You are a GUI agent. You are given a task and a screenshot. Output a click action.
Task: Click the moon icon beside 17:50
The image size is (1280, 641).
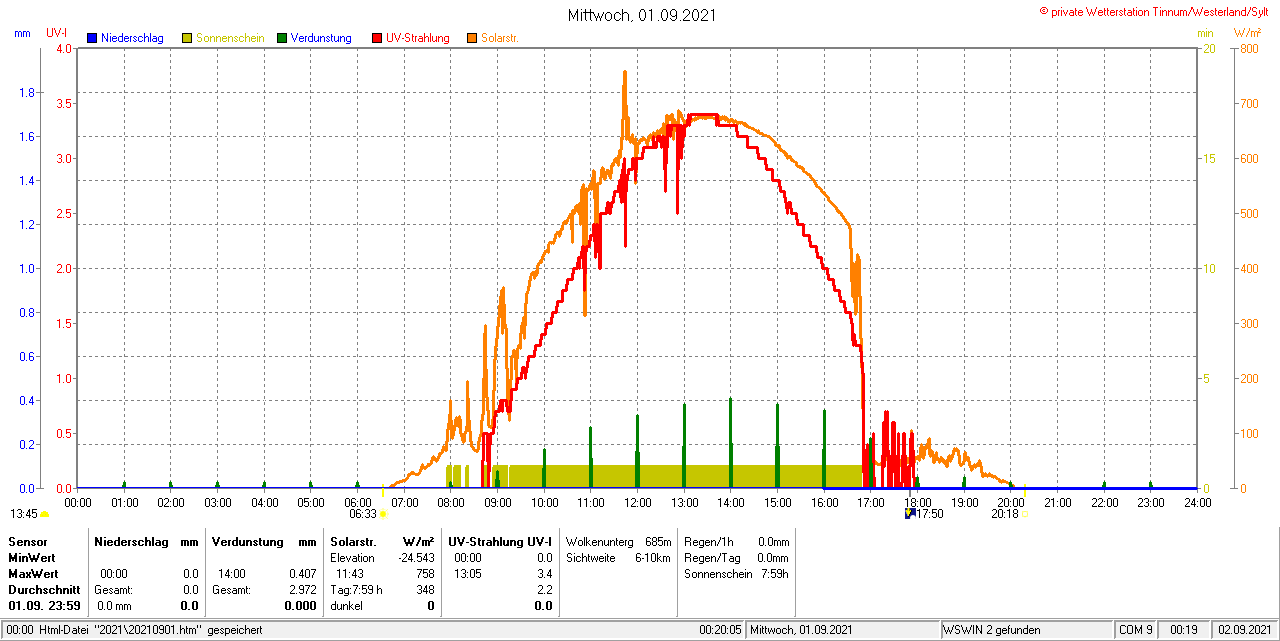(x=909, y=513)
